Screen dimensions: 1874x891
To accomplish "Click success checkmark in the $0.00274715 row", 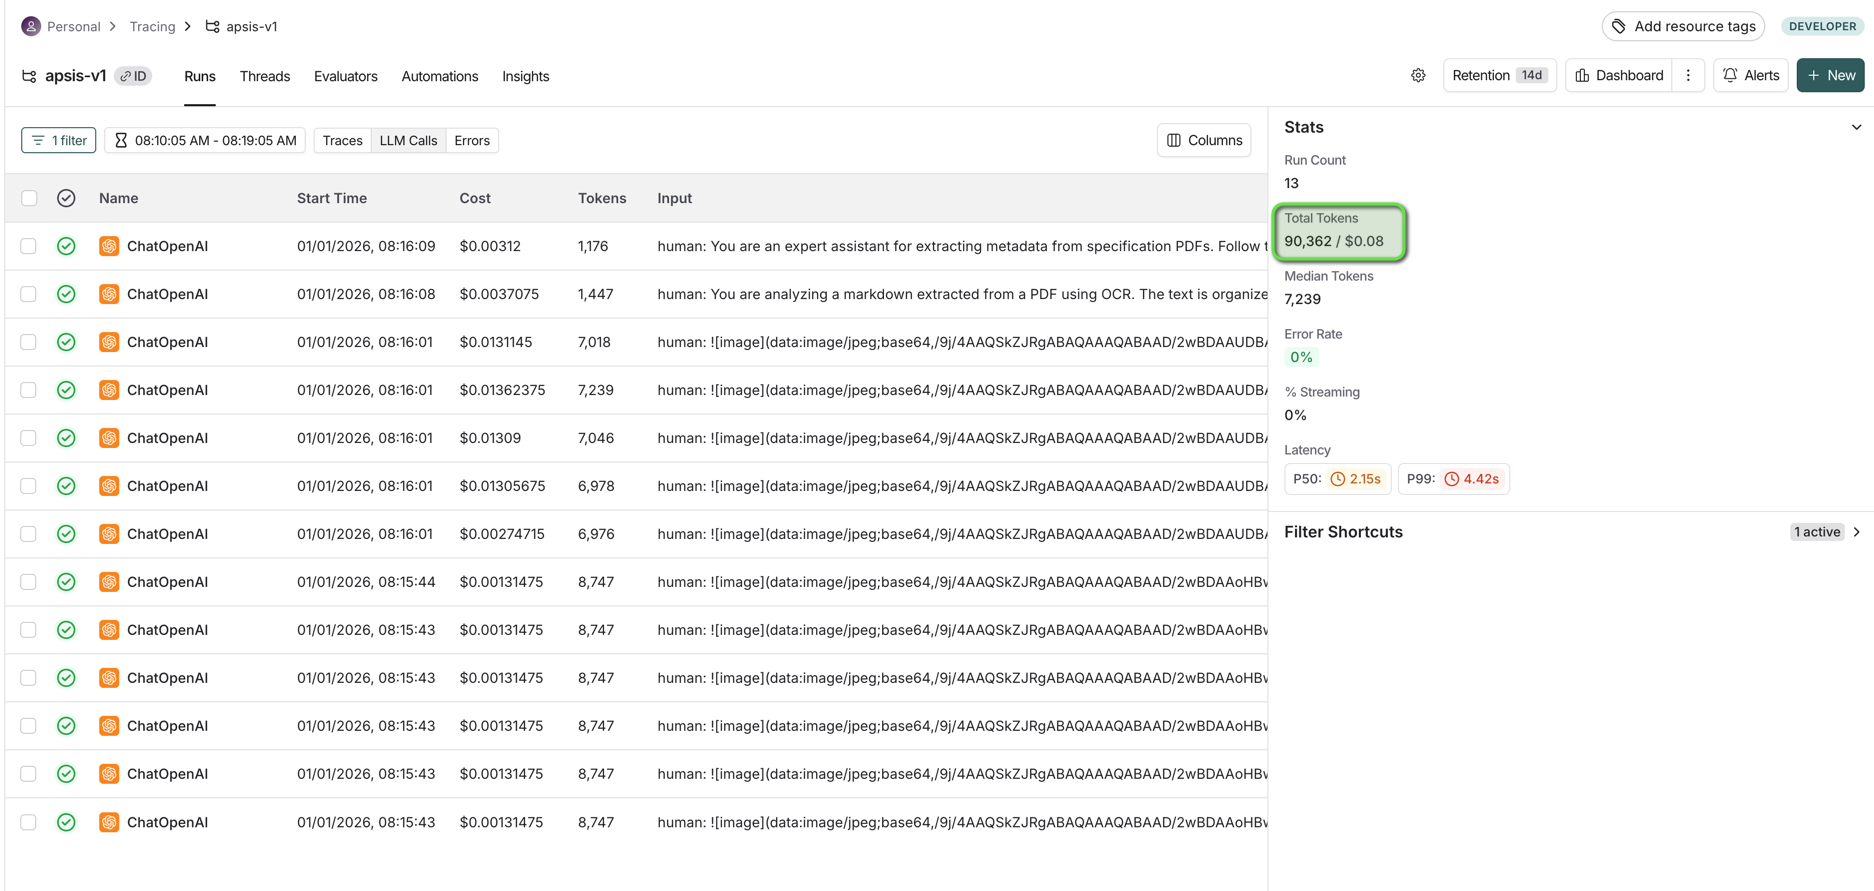I will click(66, 534).
